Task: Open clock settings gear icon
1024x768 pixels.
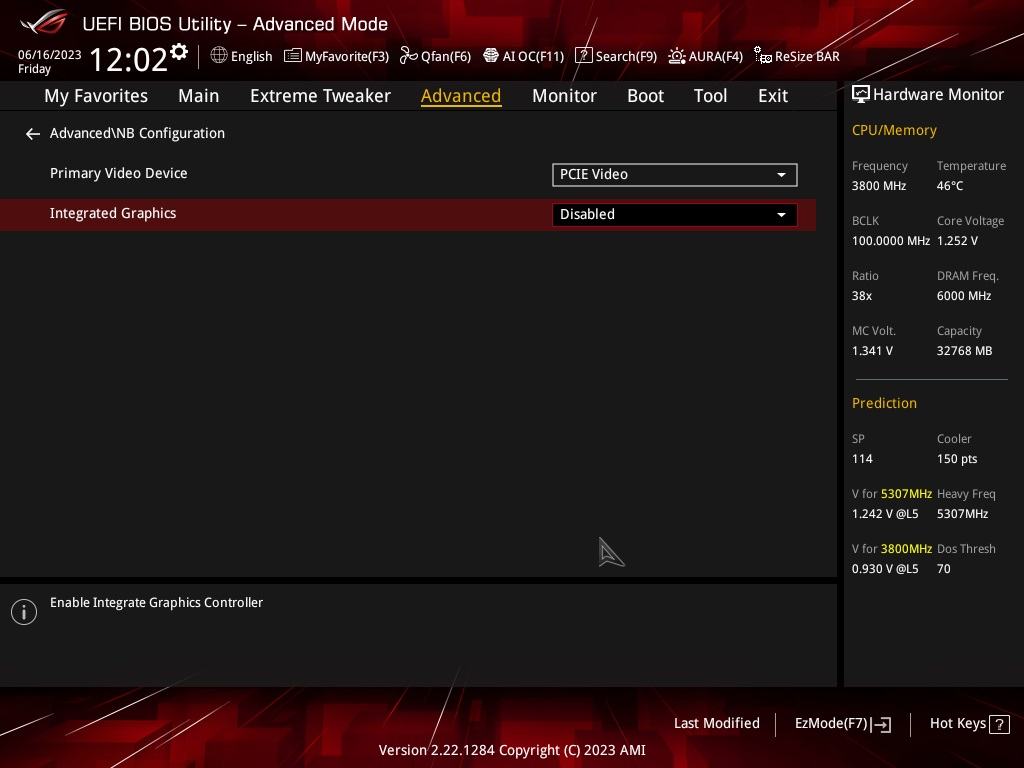Action: [179, 52]
